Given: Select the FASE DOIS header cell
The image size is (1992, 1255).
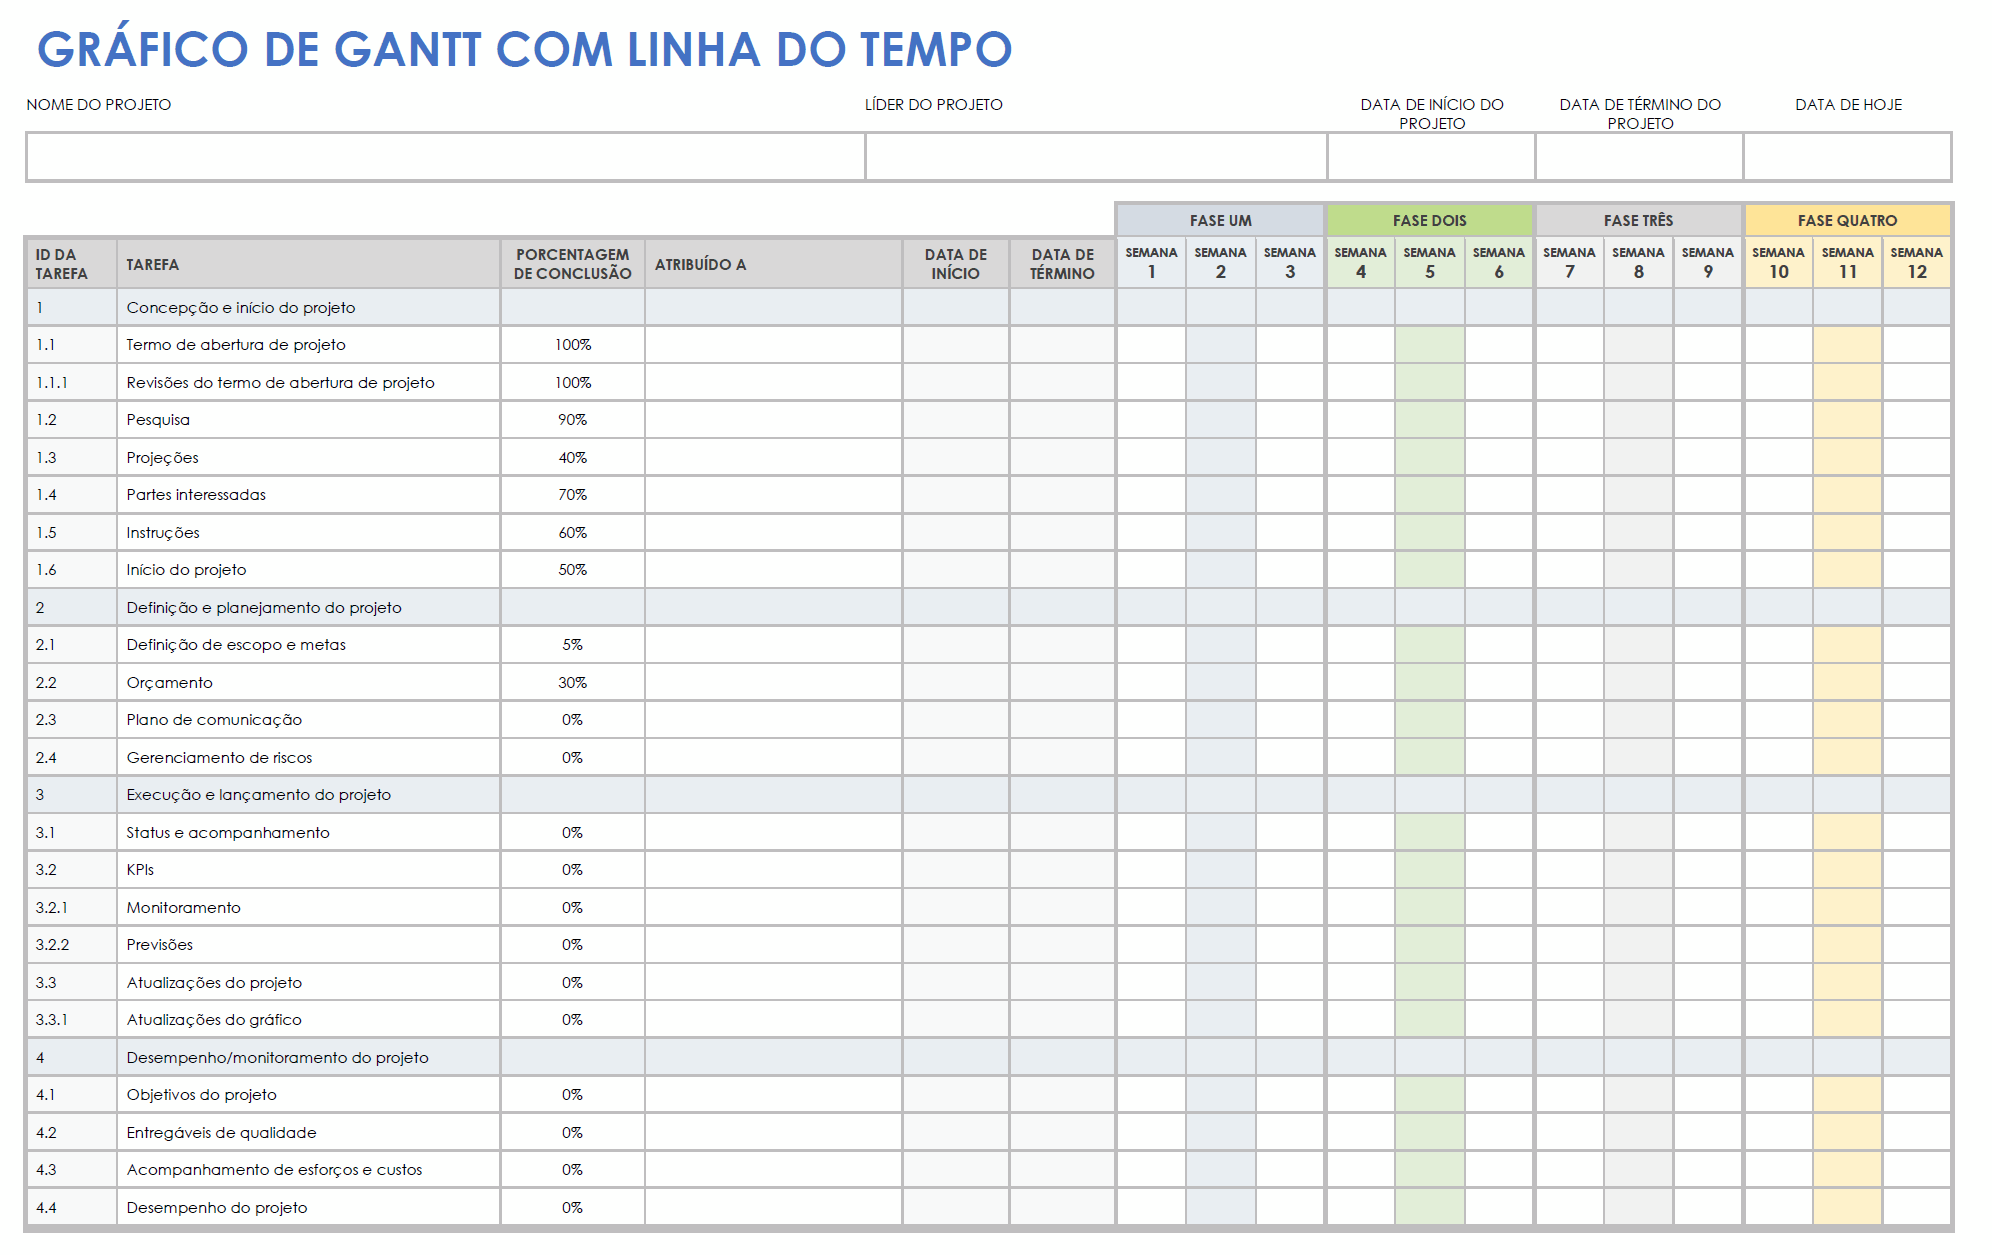Looking at the screenshot, I should [1429, 220].
